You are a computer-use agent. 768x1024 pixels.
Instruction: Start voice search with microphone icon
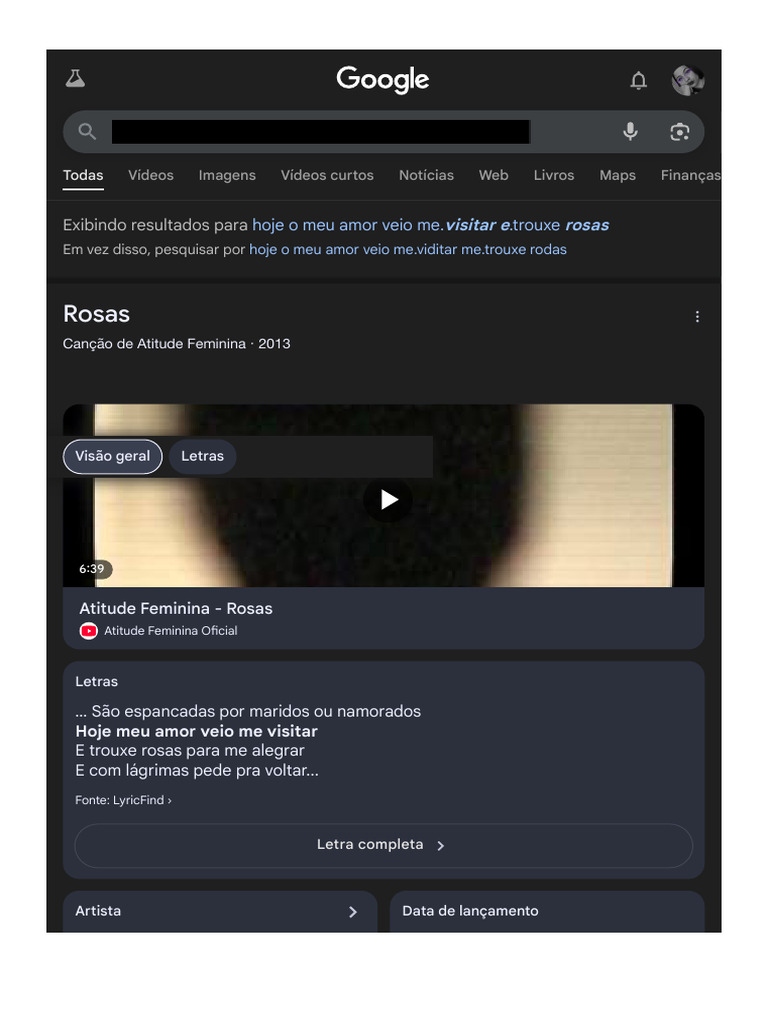coord(630,132)
